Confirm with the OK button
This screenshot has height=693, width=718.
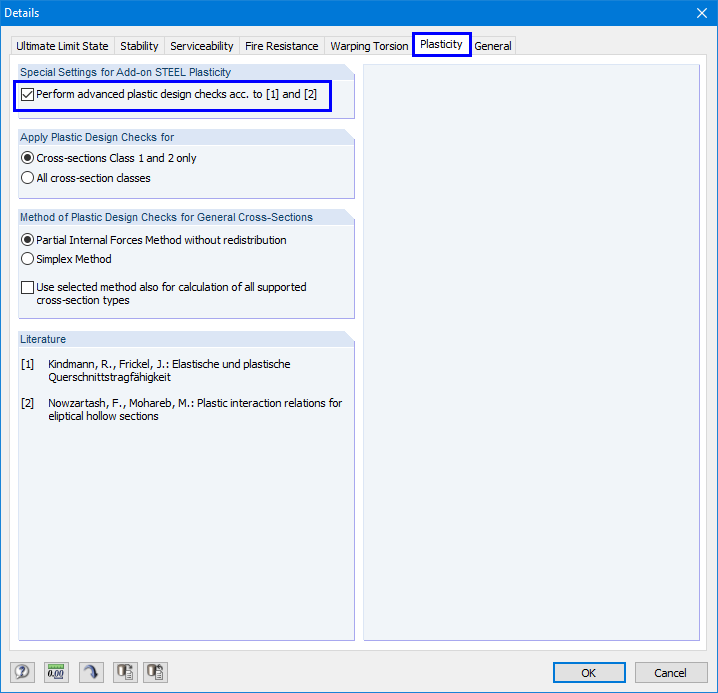pyautogui.click(x=589, y=672)
